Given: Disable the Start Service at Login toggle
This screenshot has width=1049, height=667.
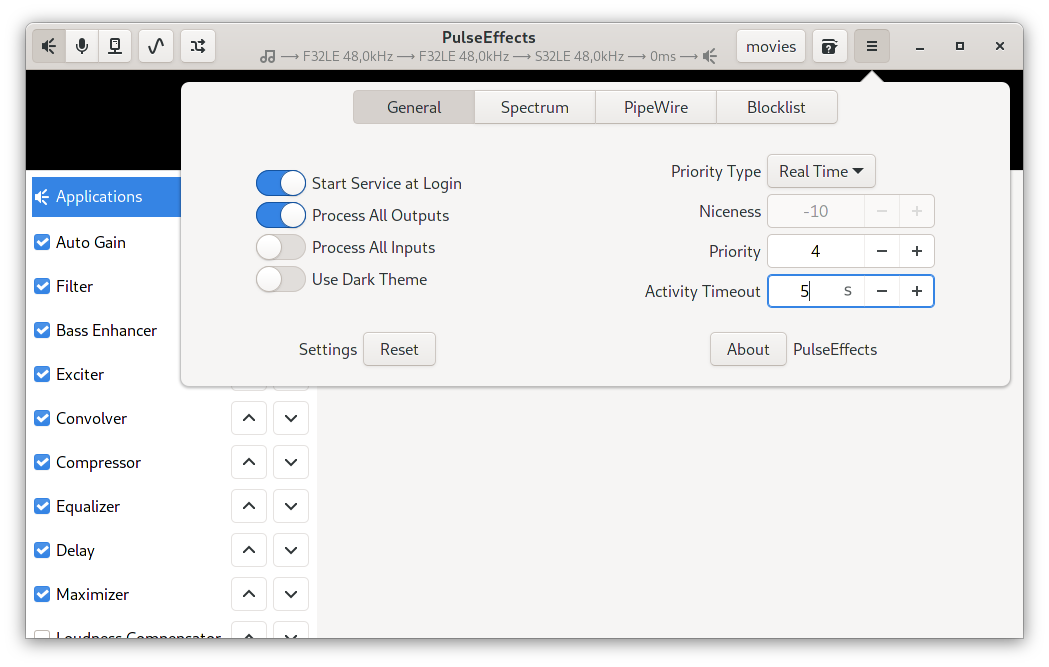Looking at the screenshot, I should coord(281,183).
